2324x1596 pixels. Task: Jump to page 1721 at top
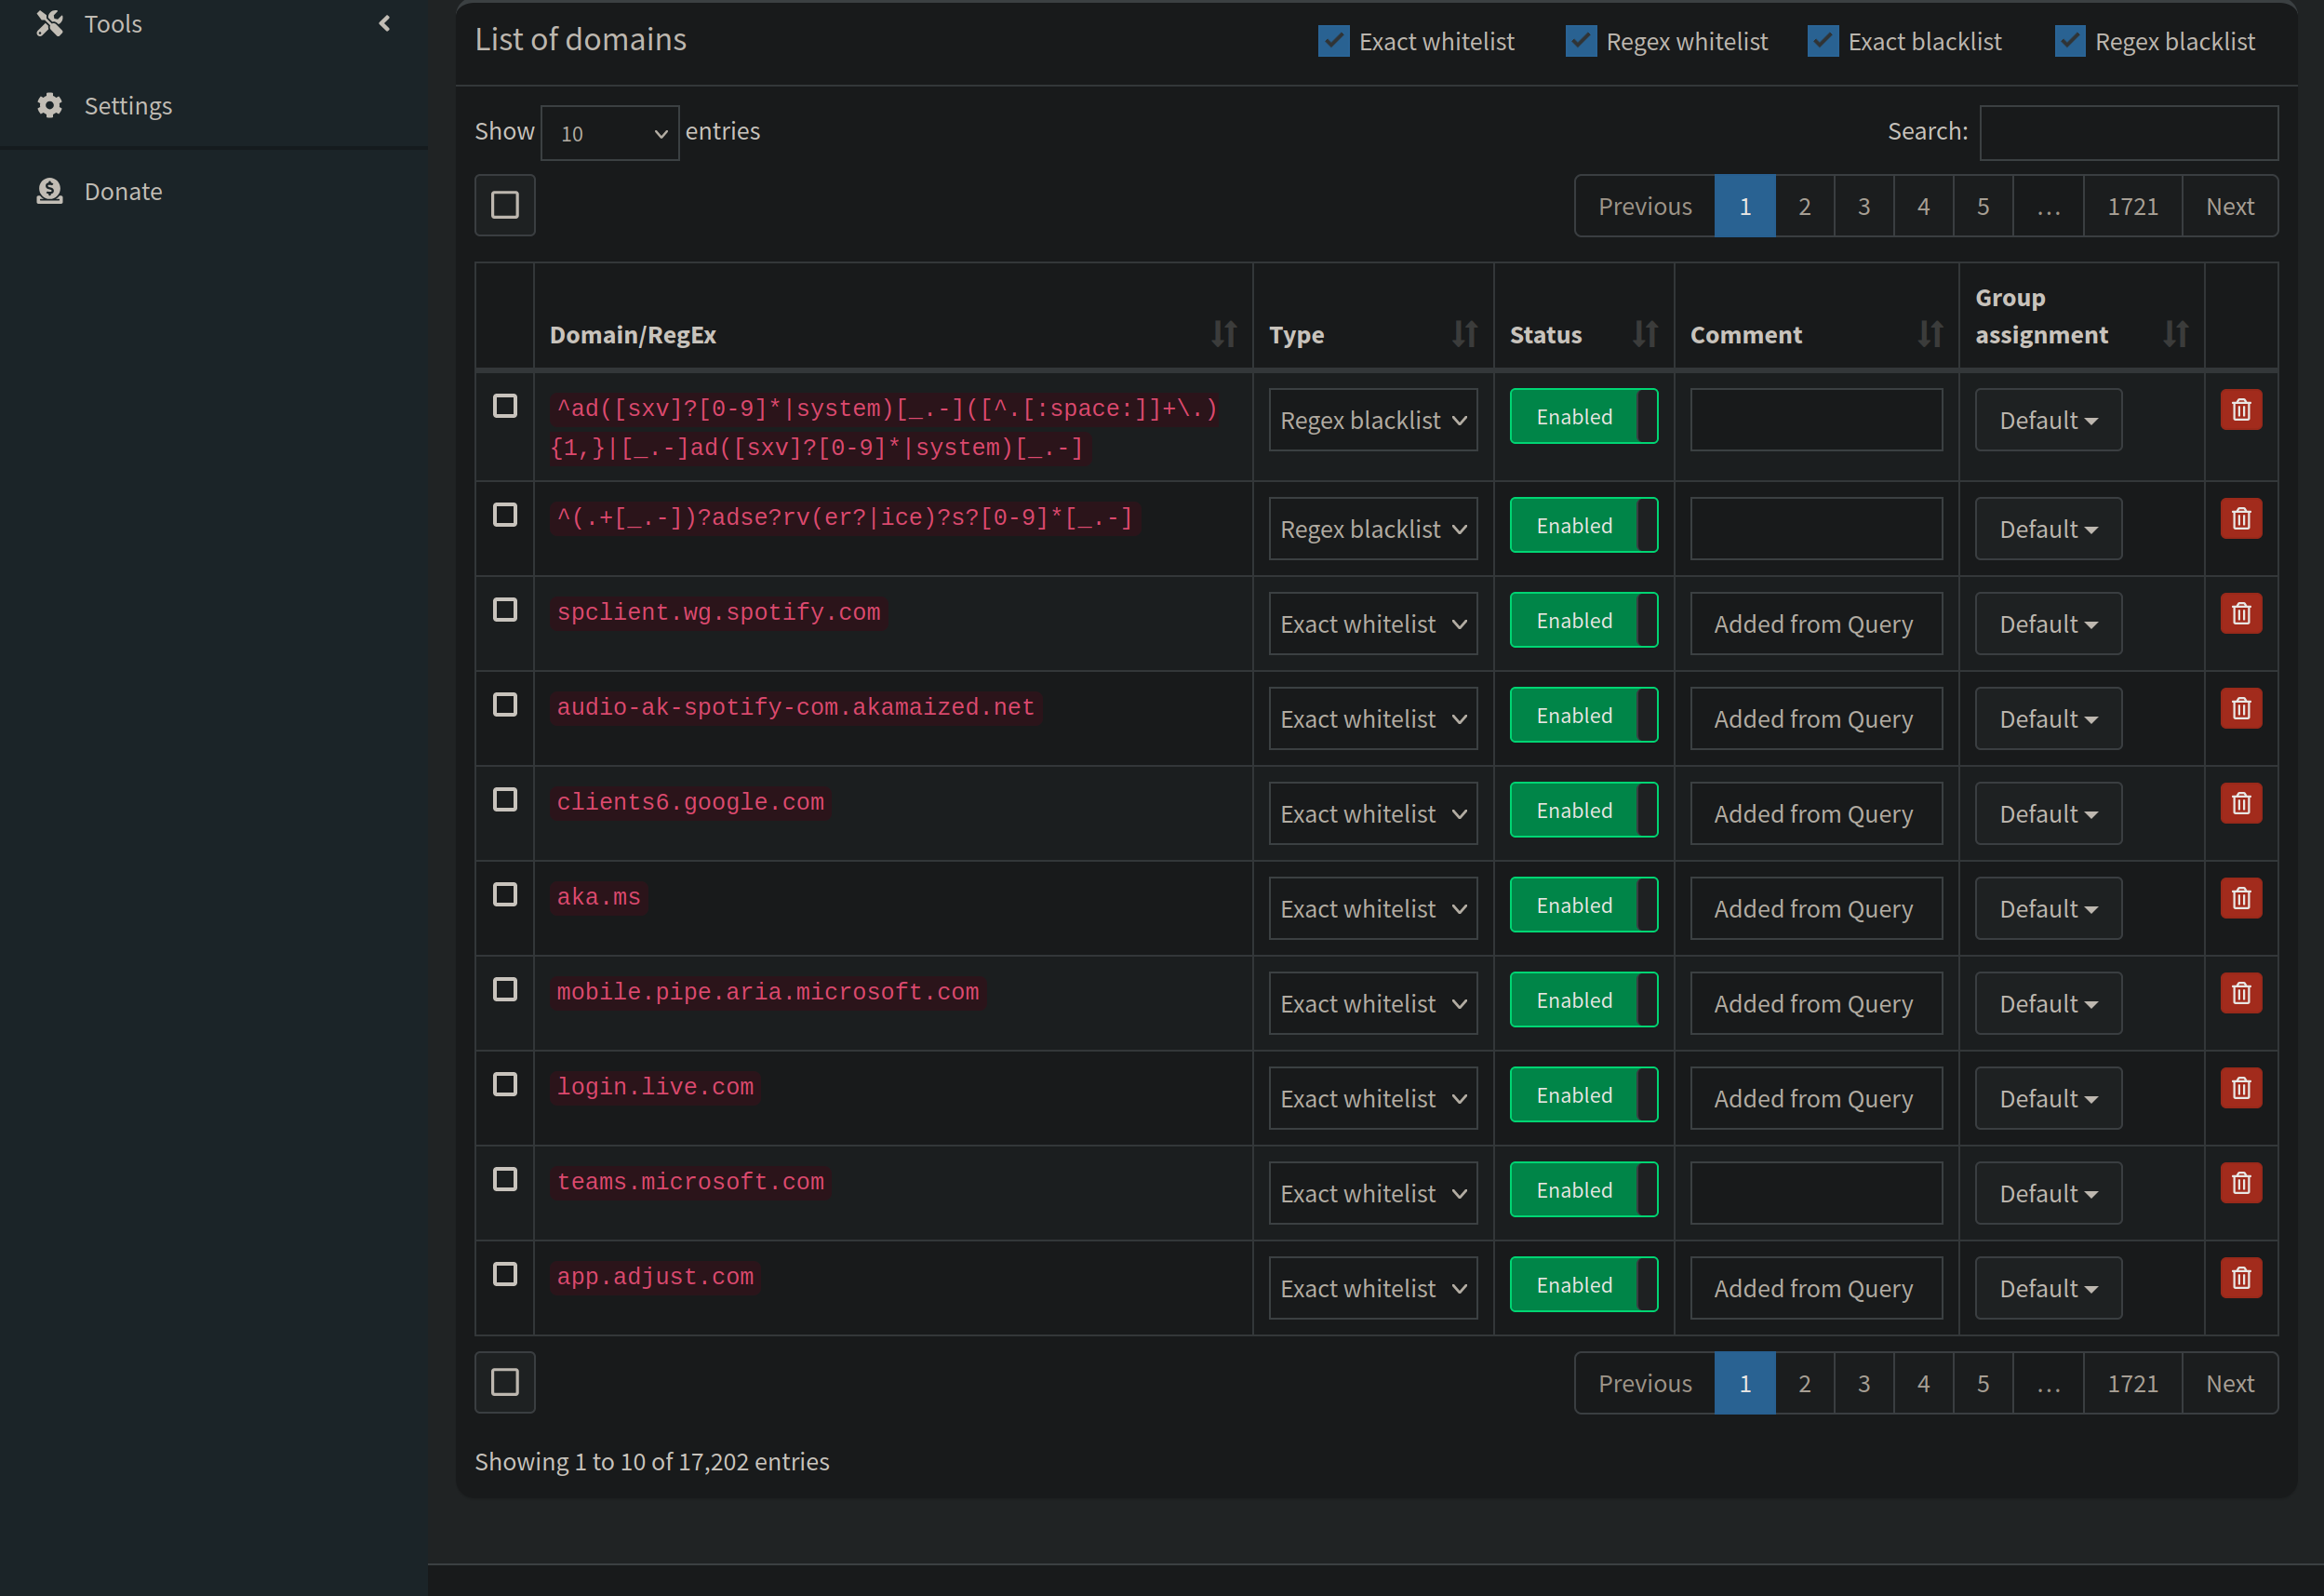tap(2132, 206)
